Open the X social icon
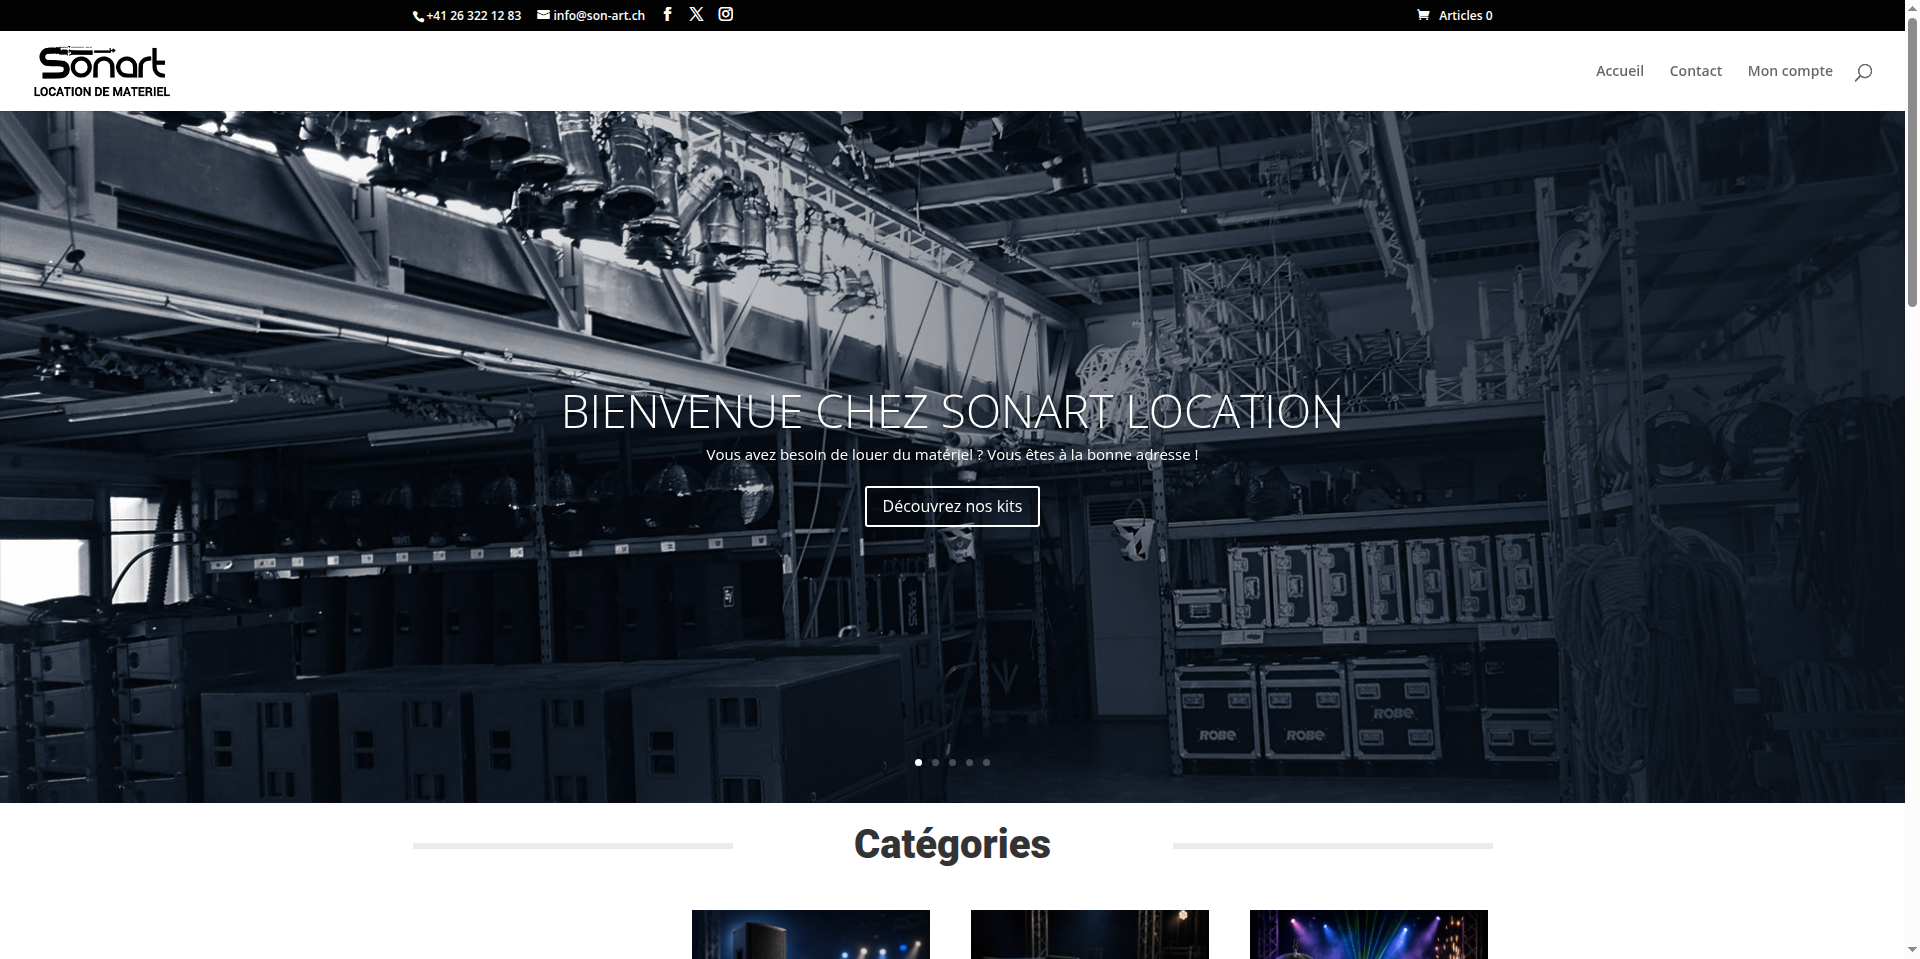The image size is (1920, 959). pos(696,14)
